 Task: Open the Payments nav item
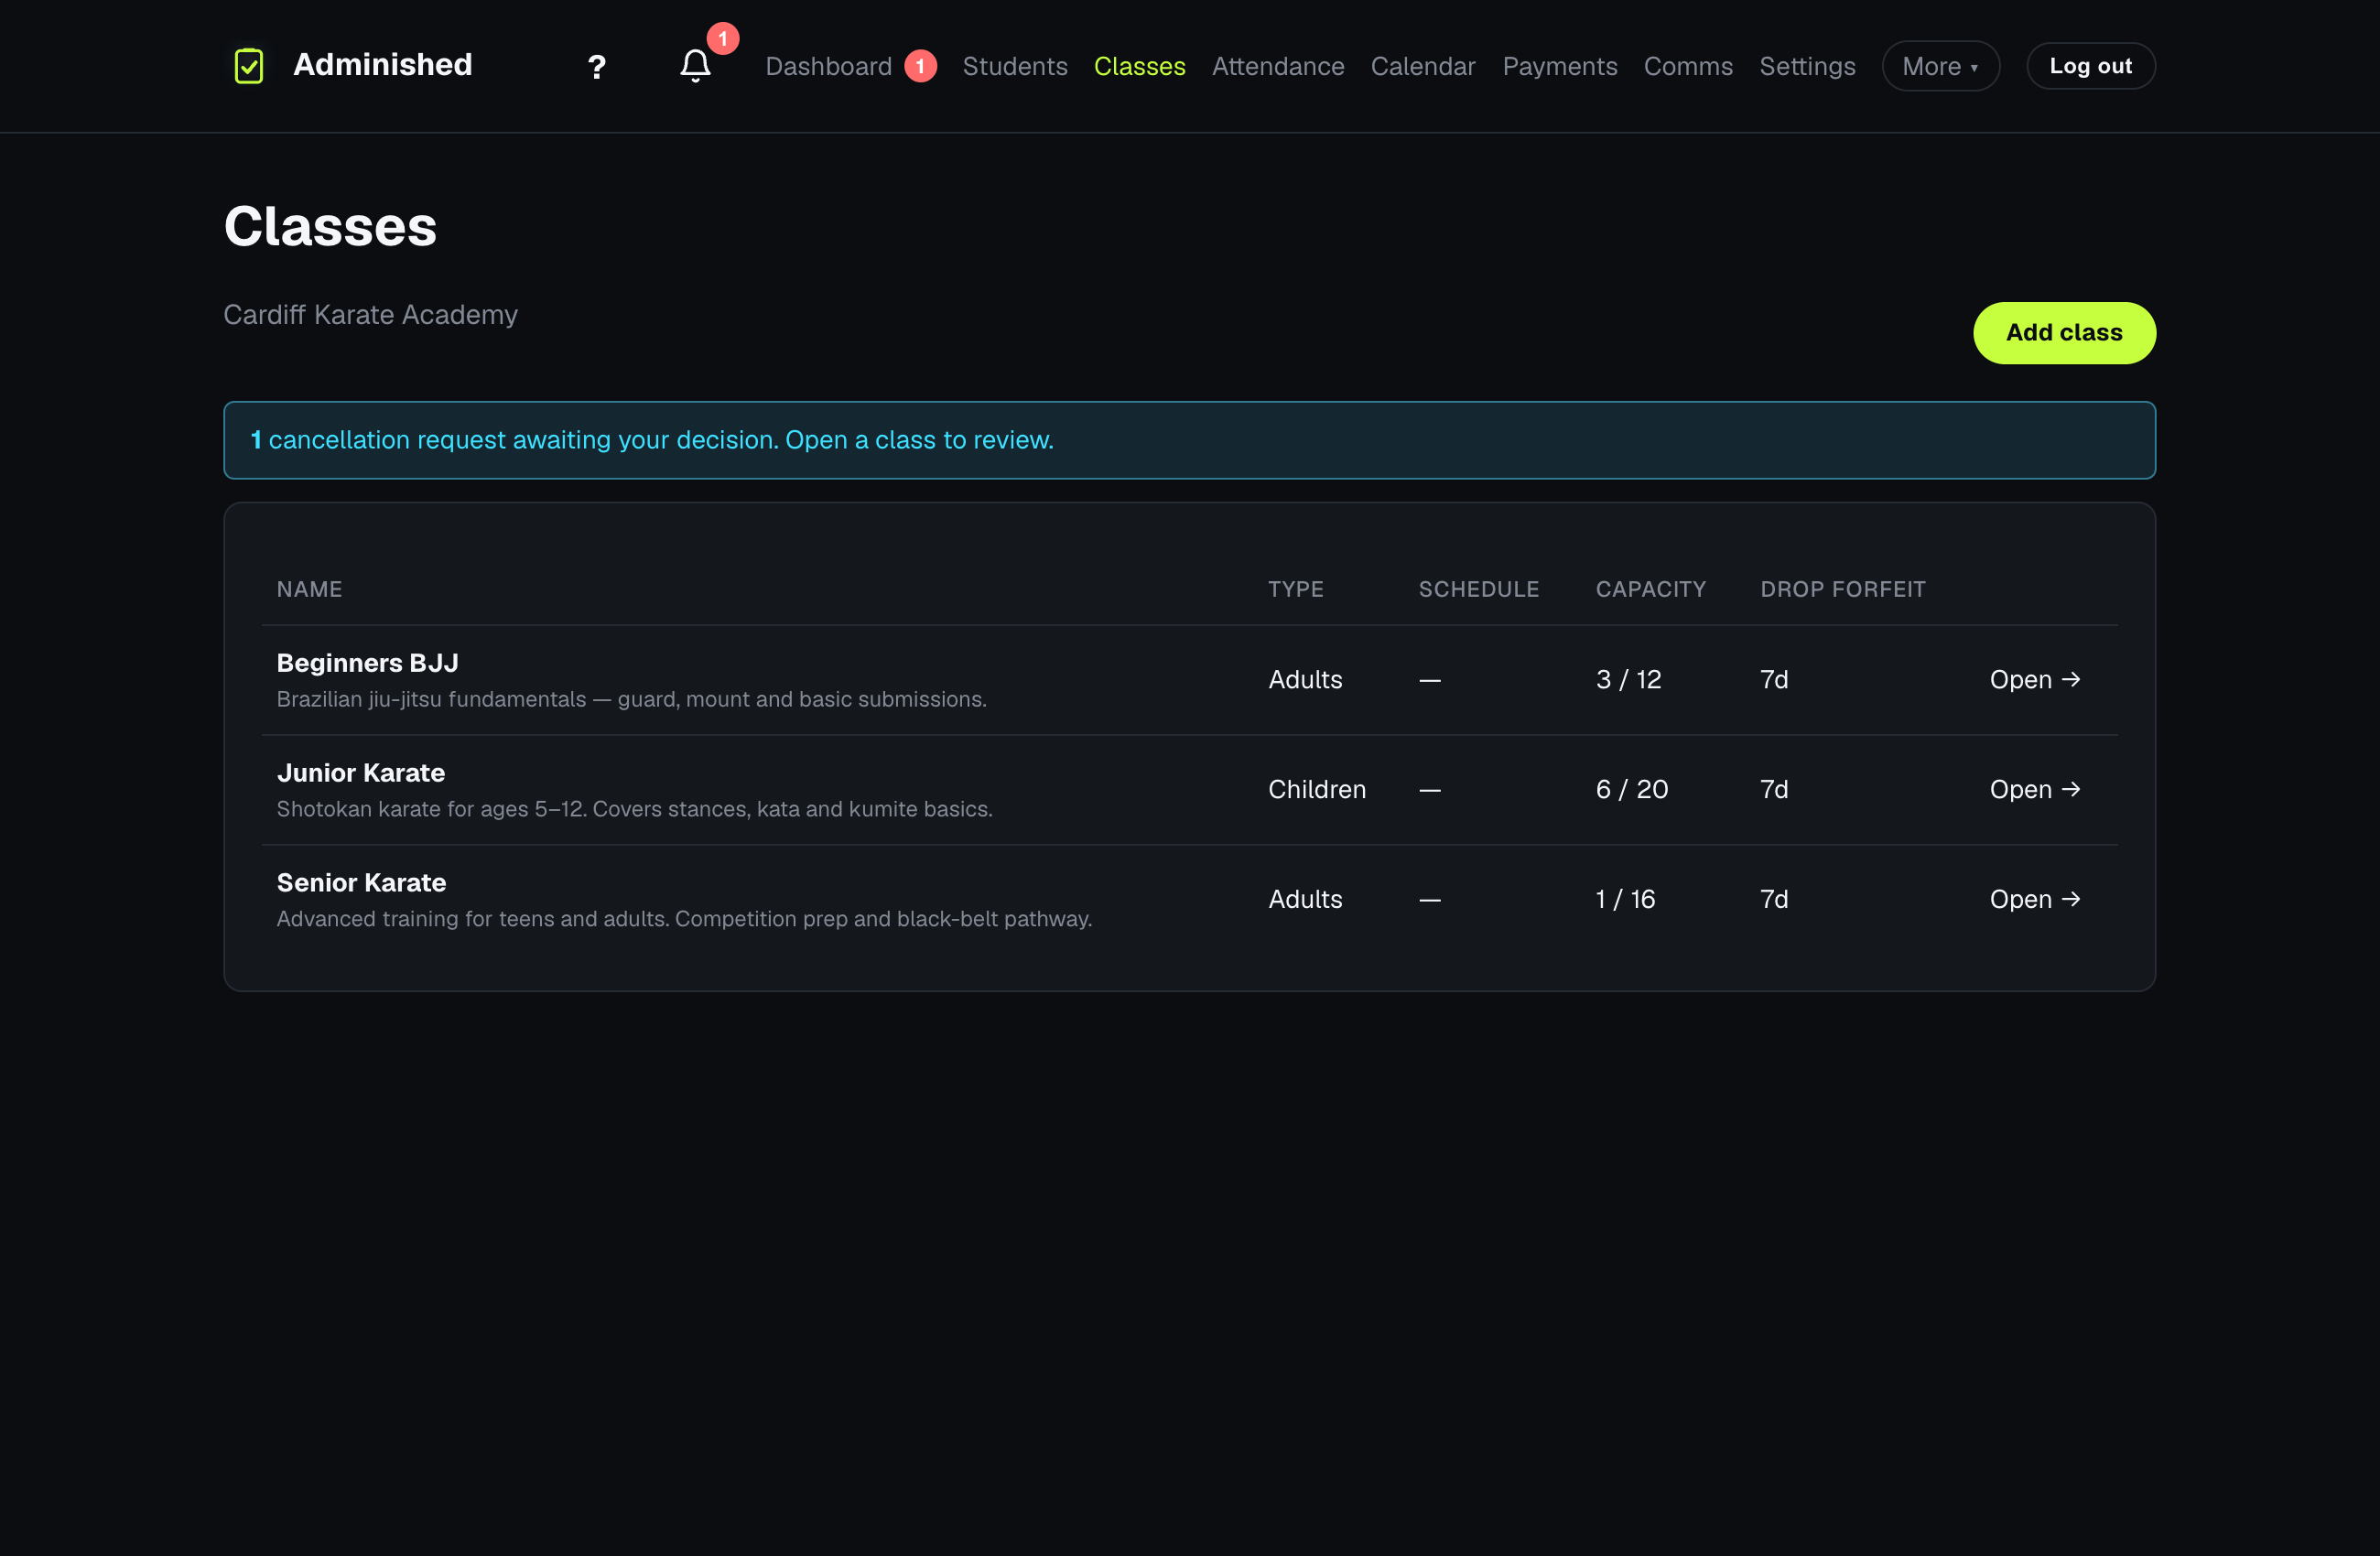(1559, 66)
